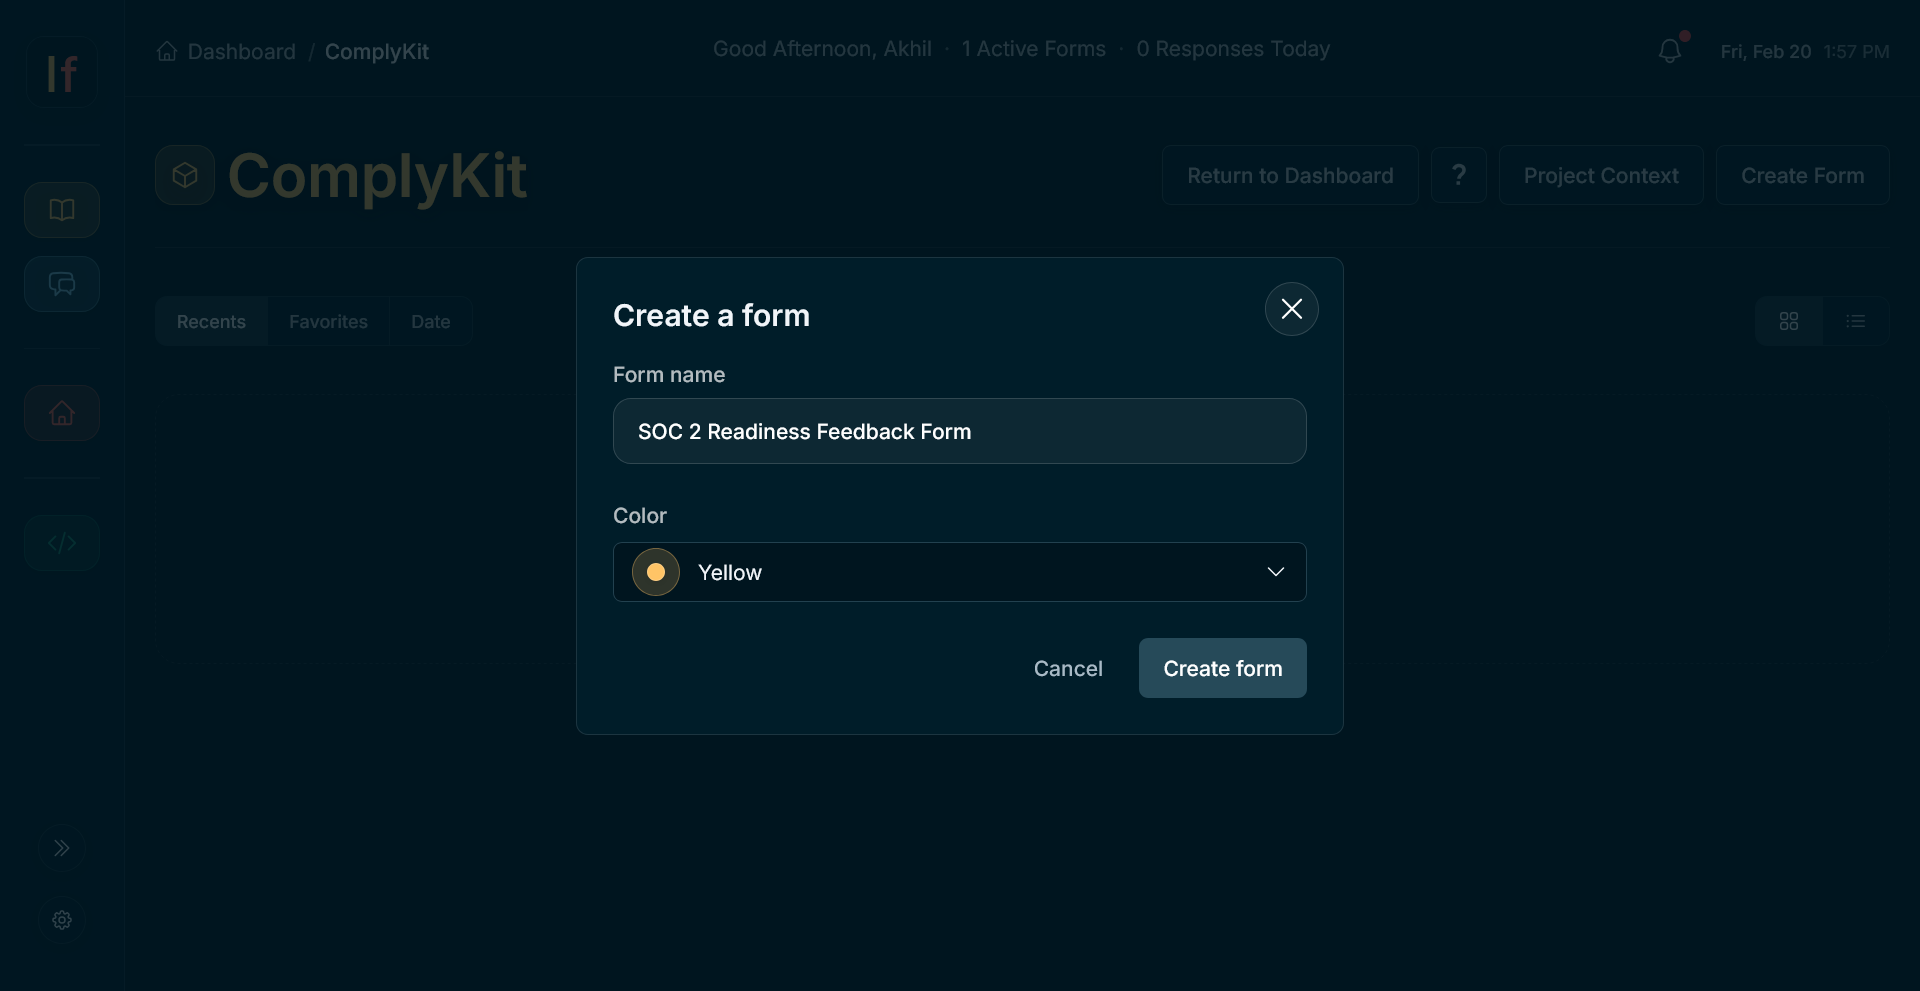Click the ComplyKit cube logo icon
The width and height of the screenshot is (1920, 991).
[184, 174]
